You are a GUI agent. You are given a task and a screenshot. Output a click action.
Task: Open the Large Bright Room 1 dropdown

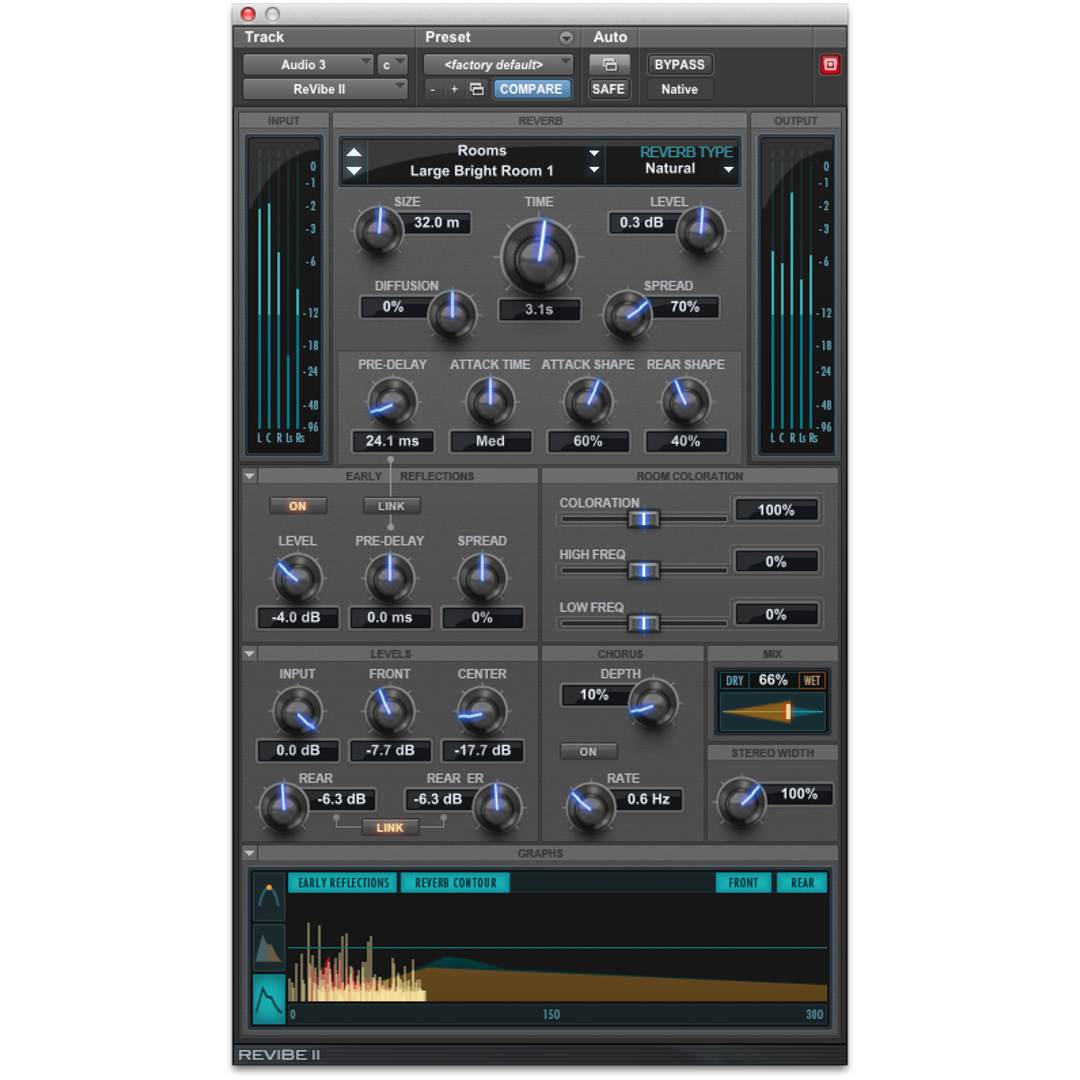tap(594, 170)
